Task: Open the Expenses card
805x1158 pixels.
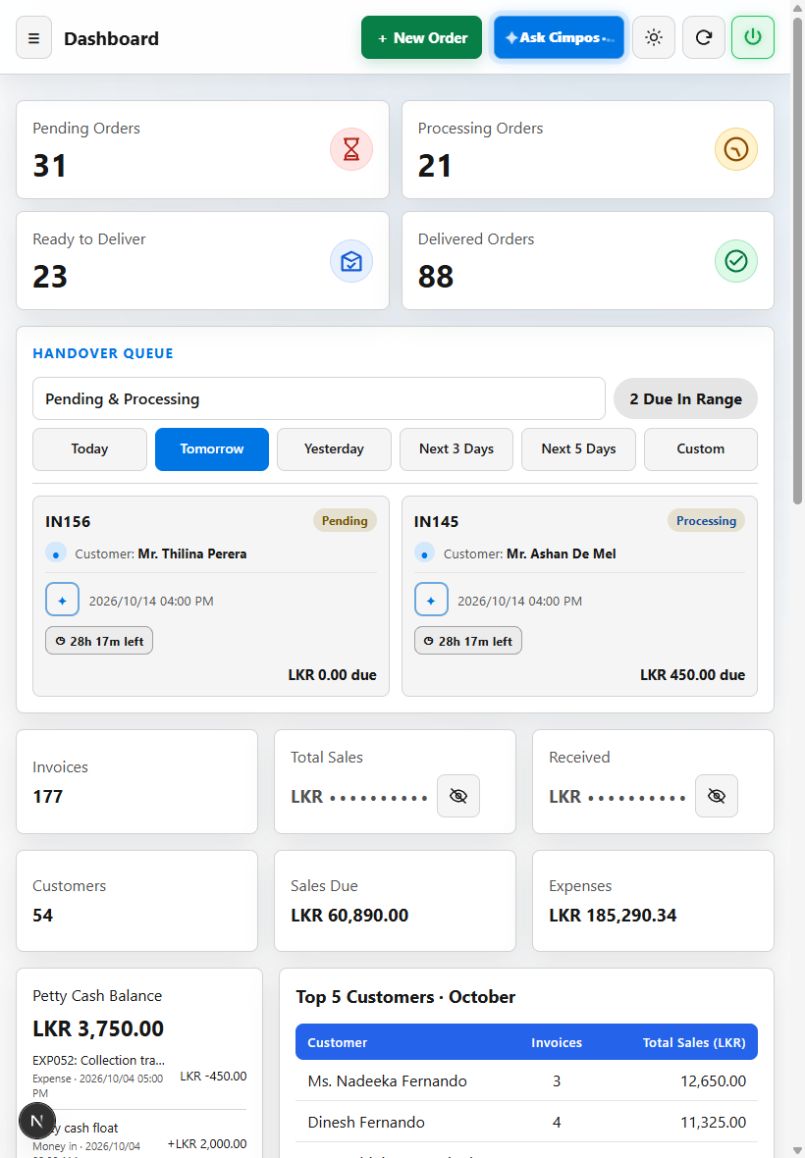Action: pyautogui.click(x=653, y=901)
